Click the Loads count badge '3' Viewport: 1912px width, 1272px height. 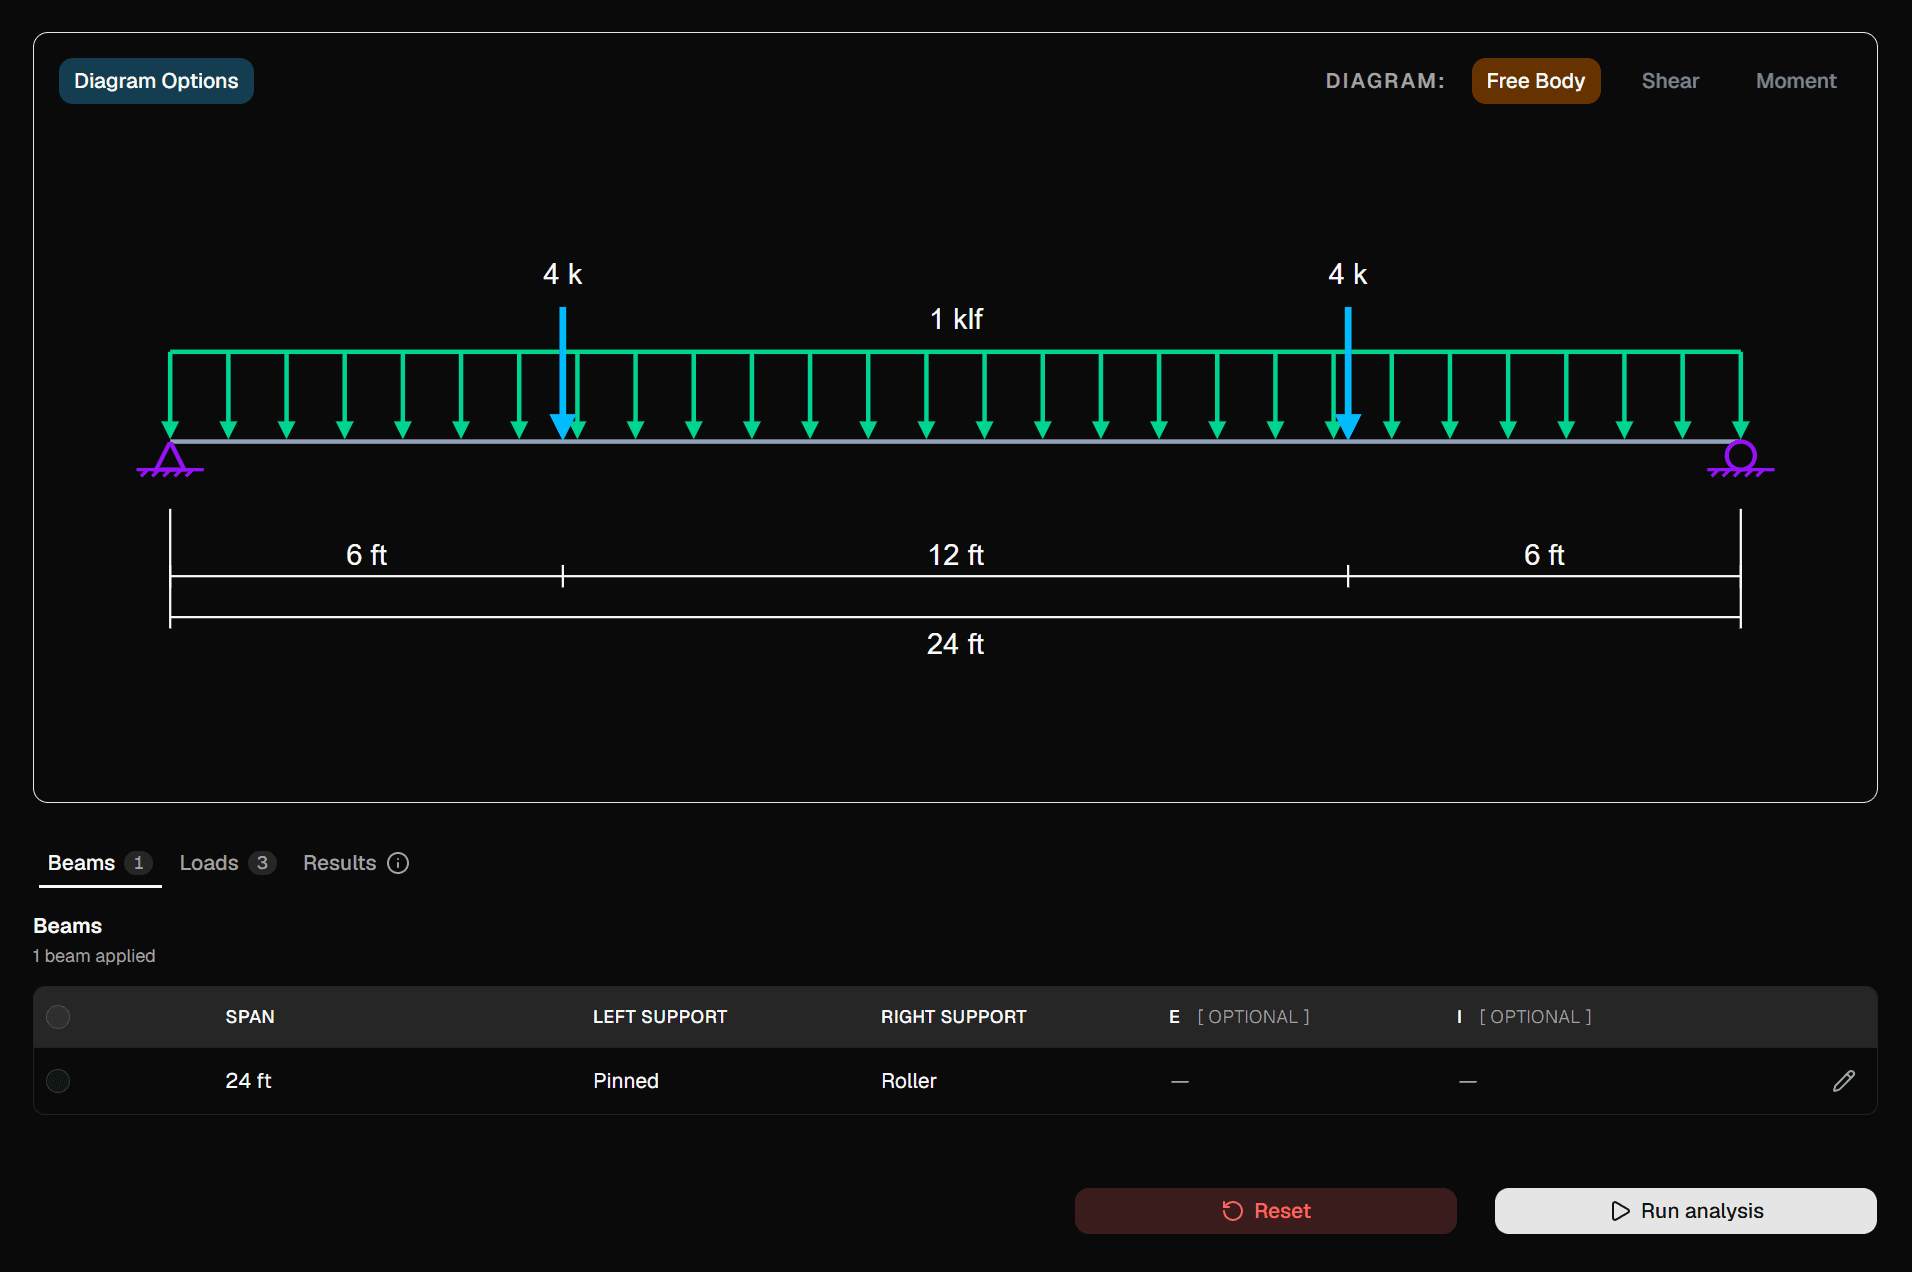(x=262, y=863)
